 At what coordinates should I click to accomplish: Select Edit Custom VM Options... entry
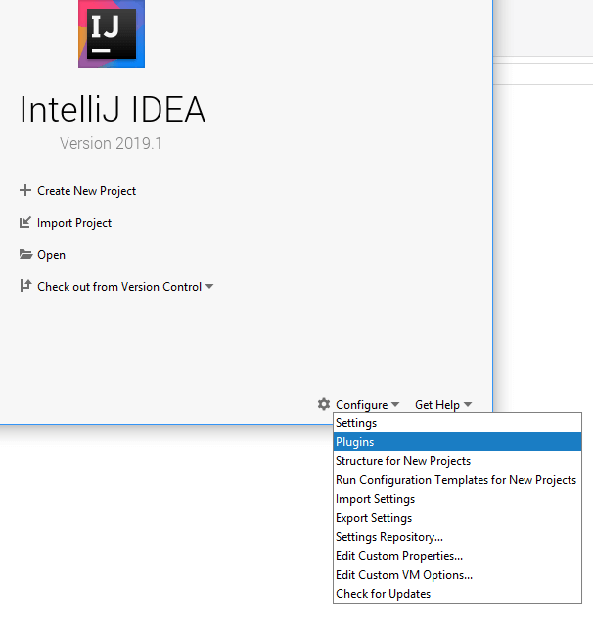pyautogui.click(x=457, y=575)
